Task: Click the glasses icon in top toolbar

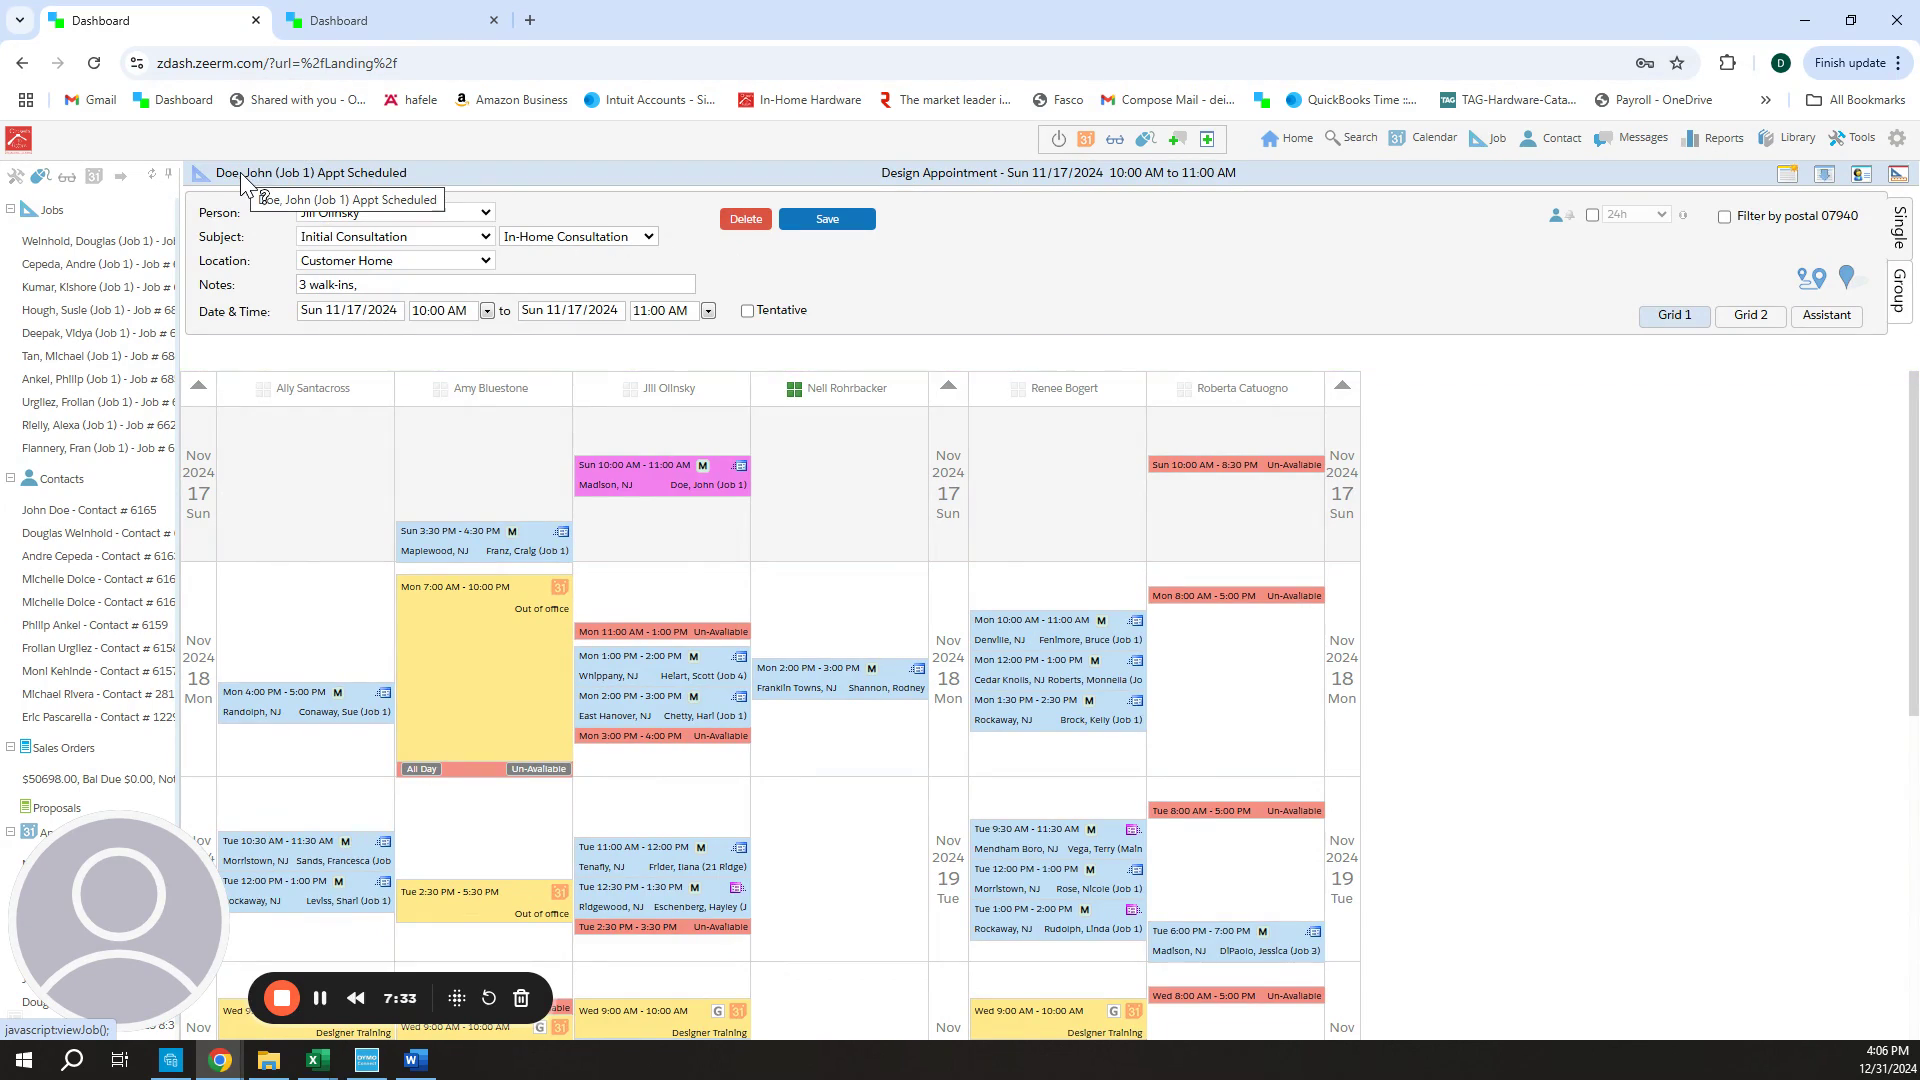Action: (x=1115, y=139)
